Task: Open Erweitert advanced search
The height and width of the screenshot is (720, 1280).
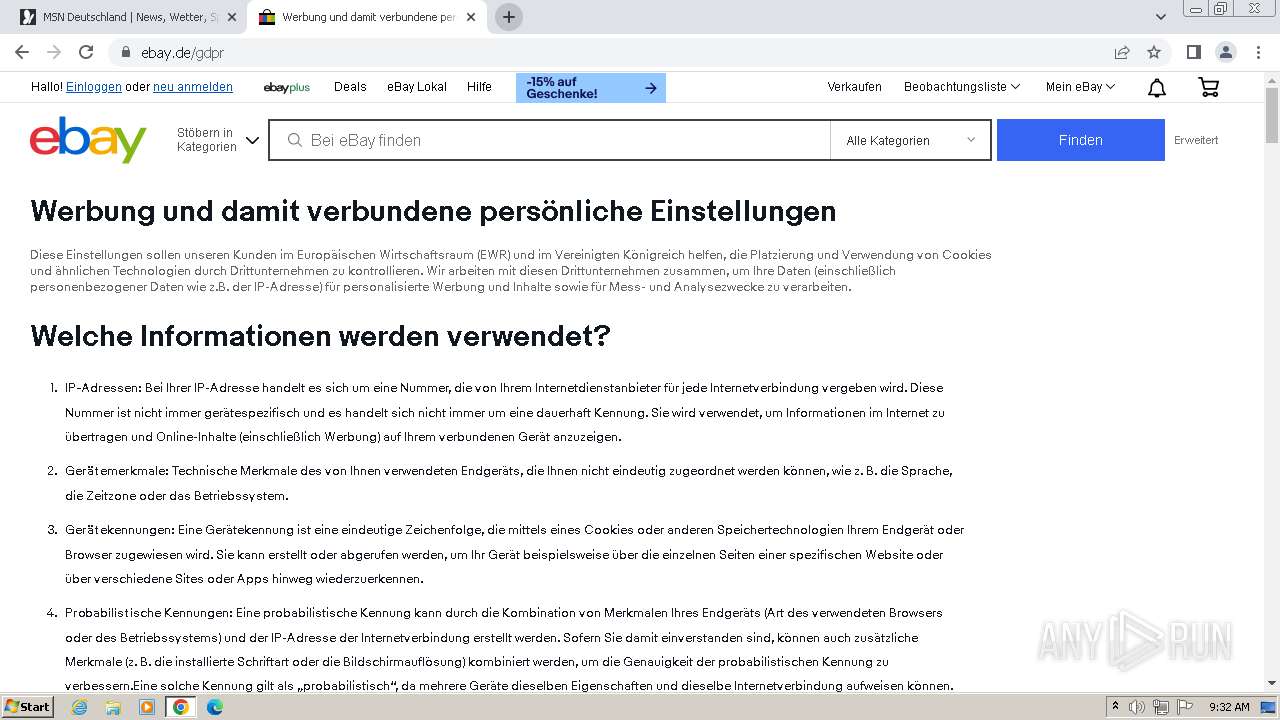Action: coord(1196,140)
